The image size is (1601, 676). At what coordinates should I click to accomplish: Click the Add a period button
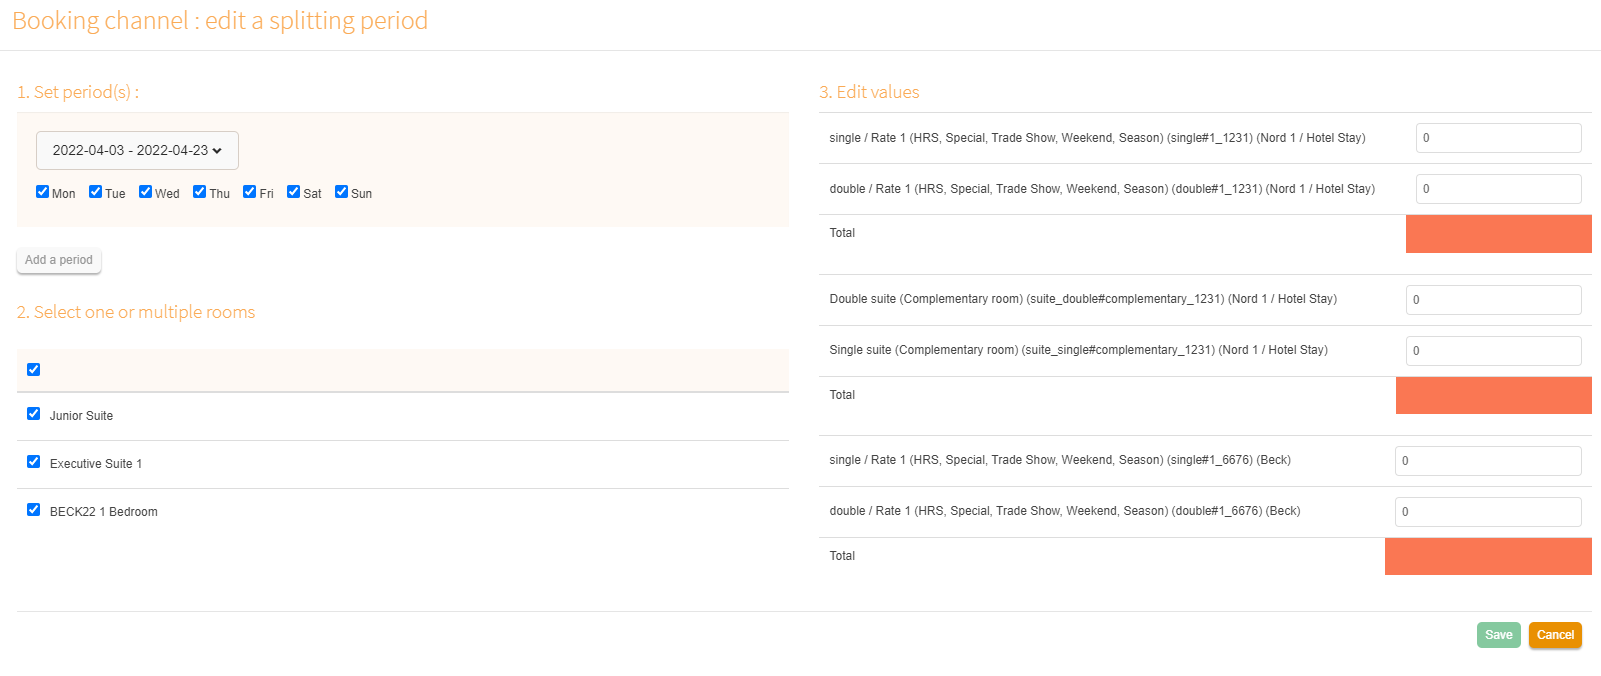click(x=59, y=260)
